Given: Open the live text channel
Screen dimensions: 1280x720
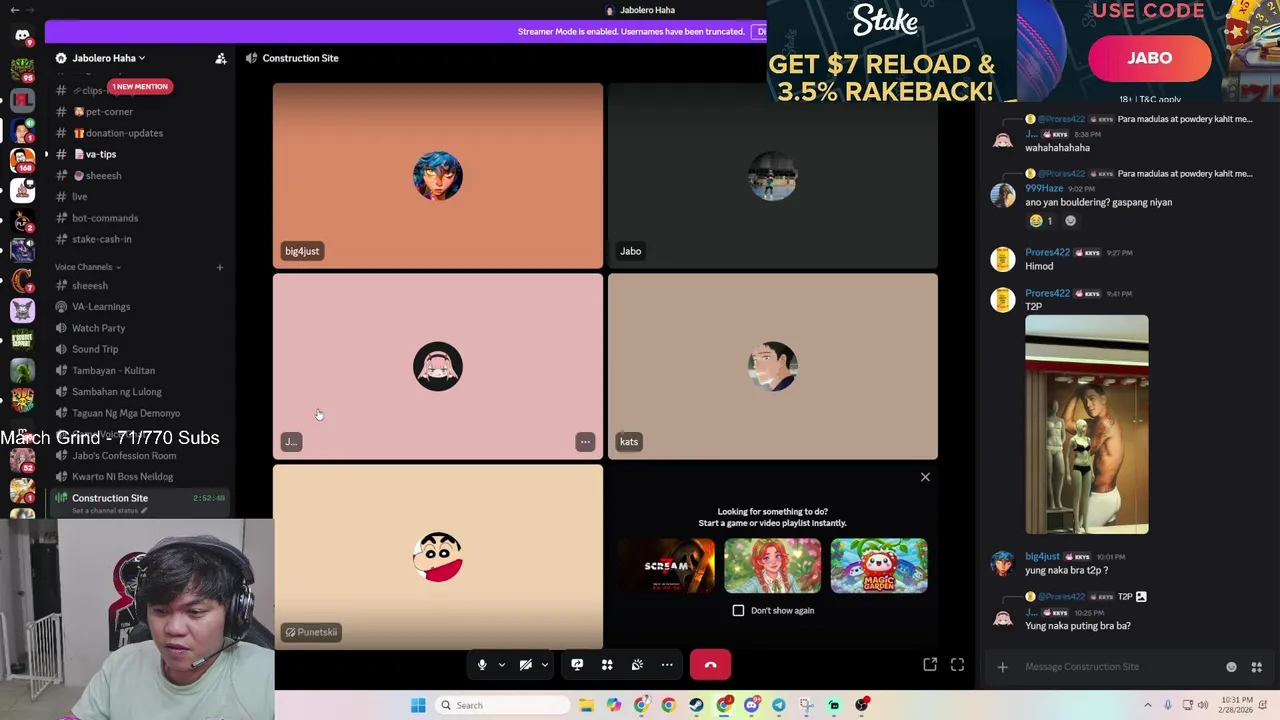Looking at the screenshot, I should 79,197.
